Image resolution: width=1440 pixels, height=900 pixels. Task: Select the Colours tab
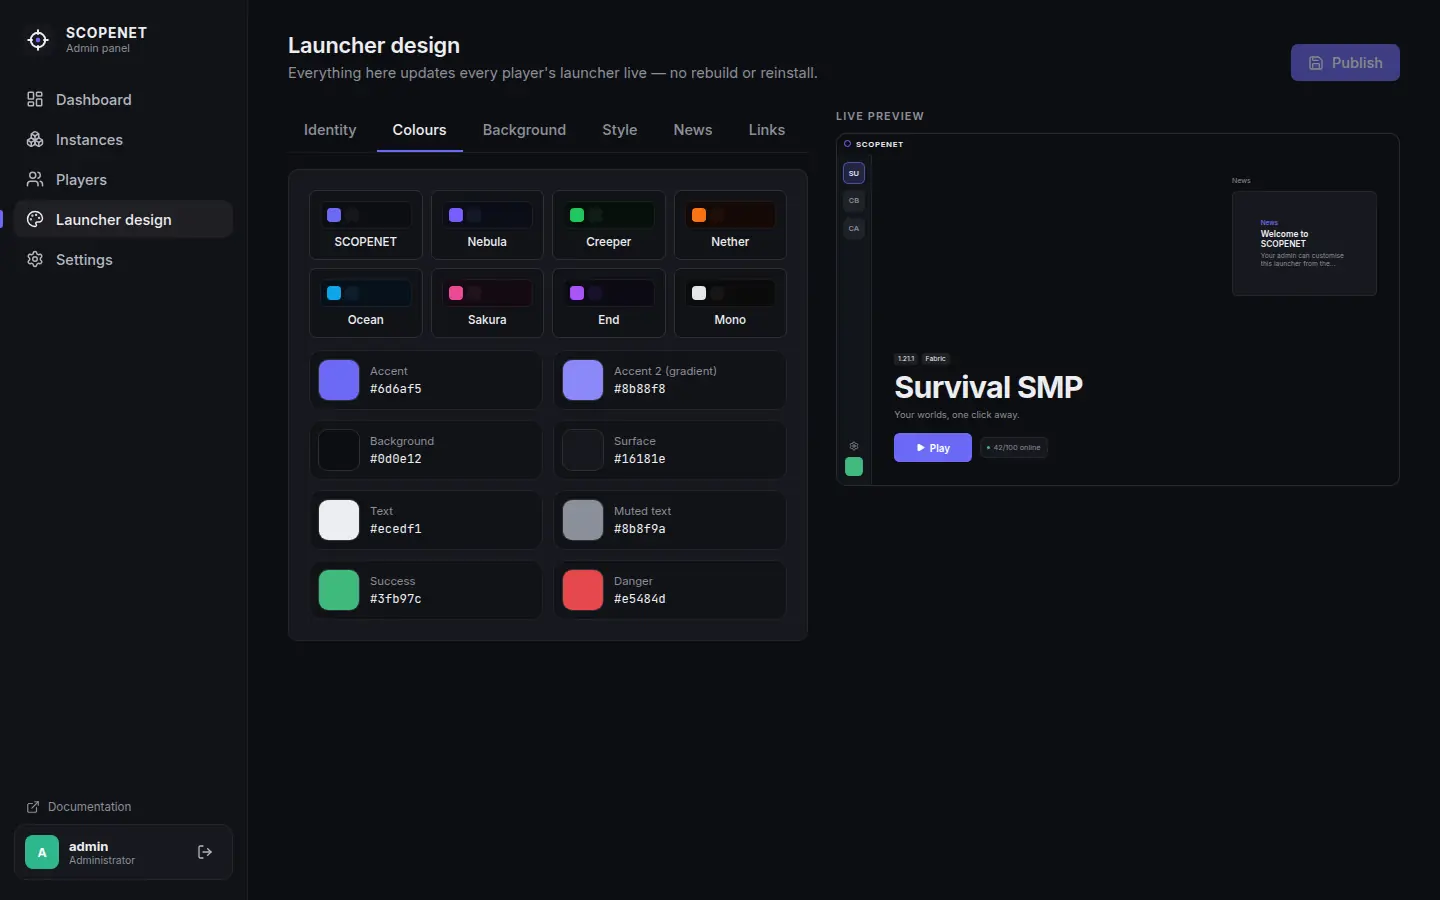420,130
